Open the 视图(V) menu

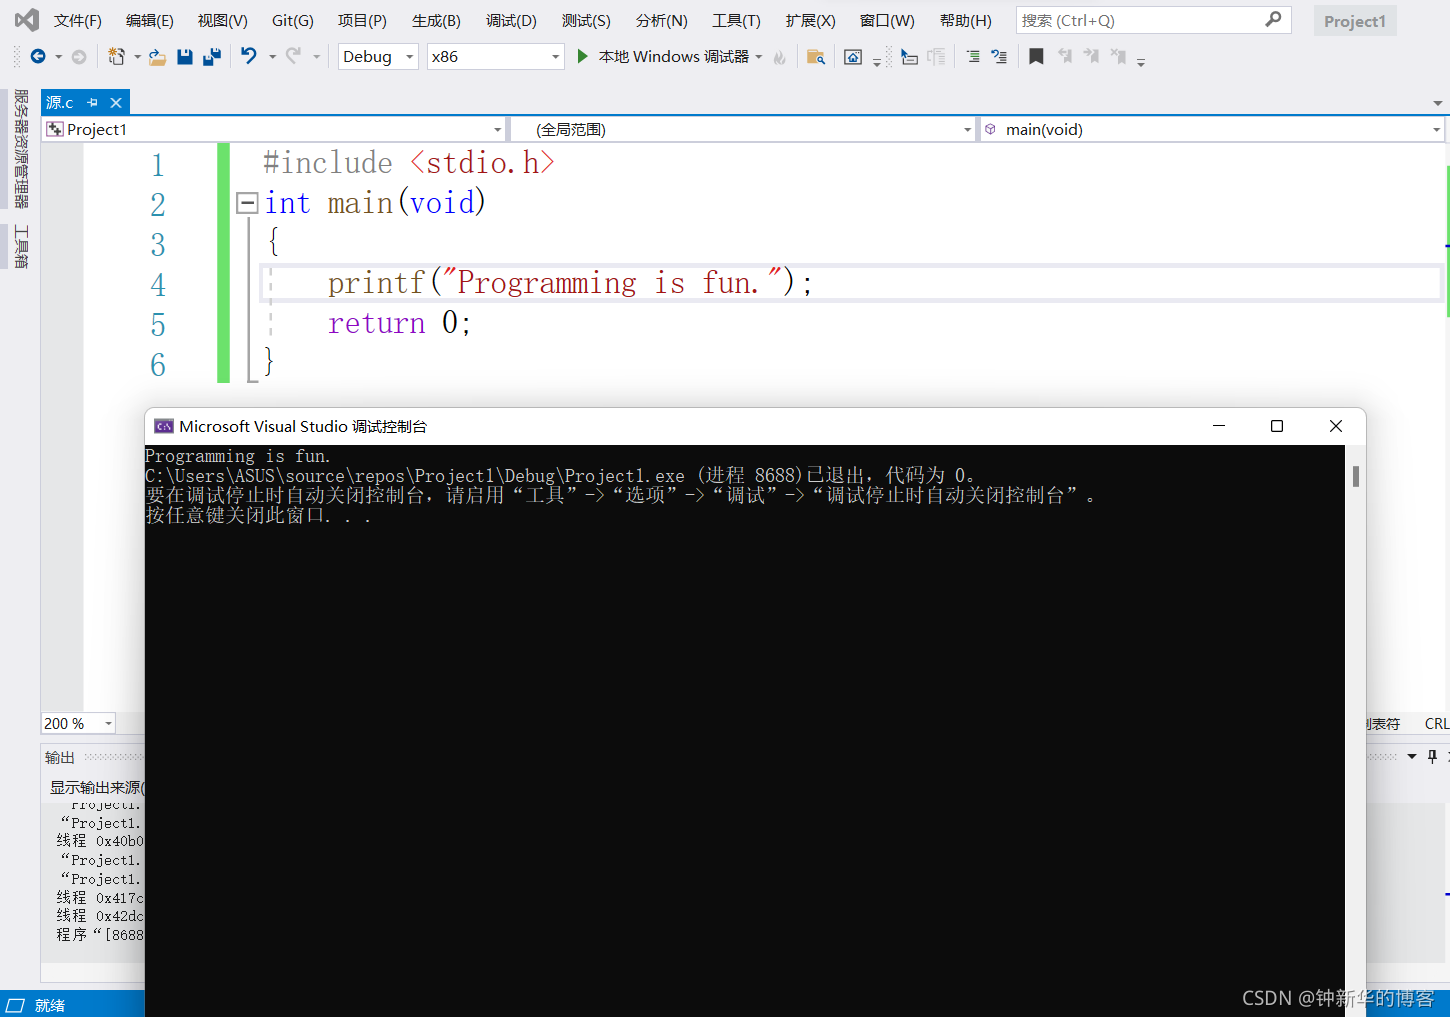click(x=222, y=20)
